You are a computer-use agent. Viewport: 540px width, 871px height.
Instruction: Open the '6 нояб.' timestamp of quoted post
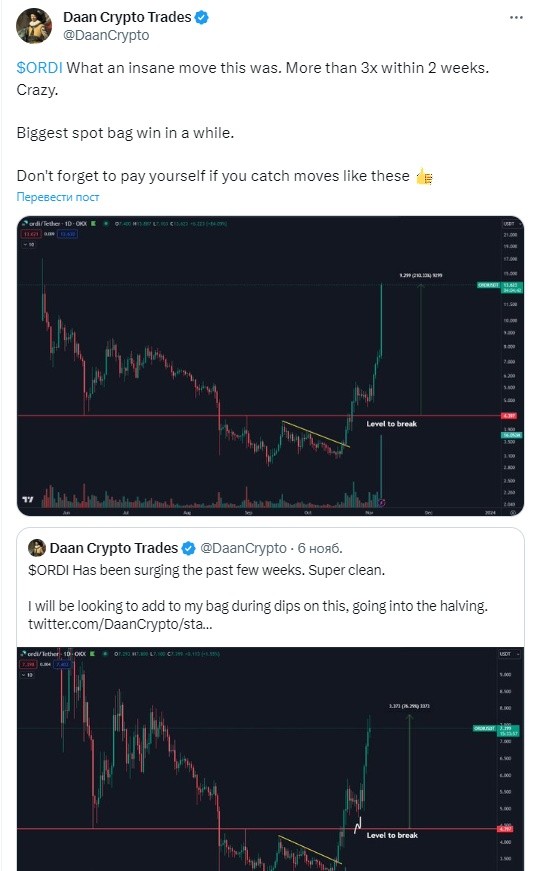click(x=320, y=548)
